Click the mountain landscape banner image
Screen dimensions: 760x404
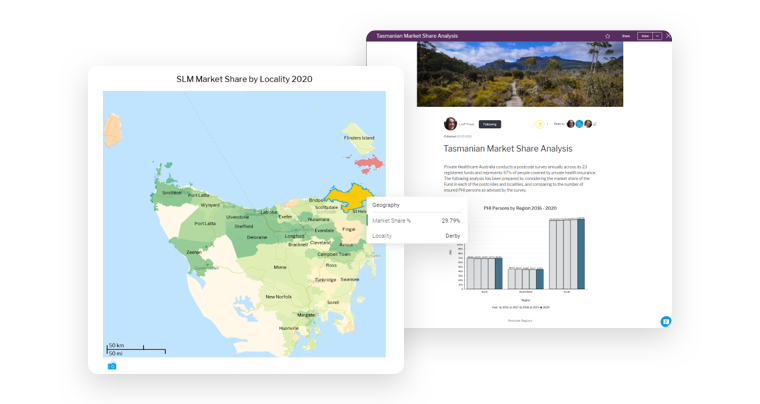coord(519,73)
